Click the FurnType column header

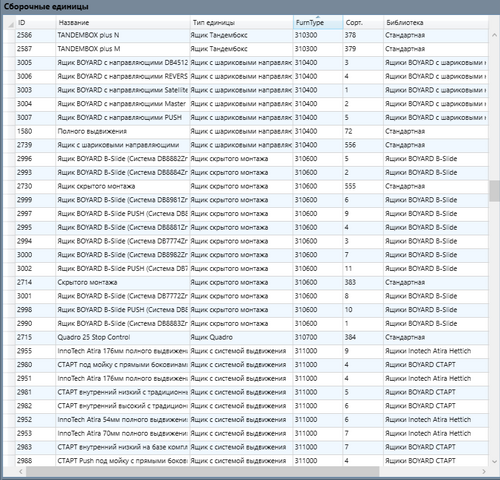(318, 23)
